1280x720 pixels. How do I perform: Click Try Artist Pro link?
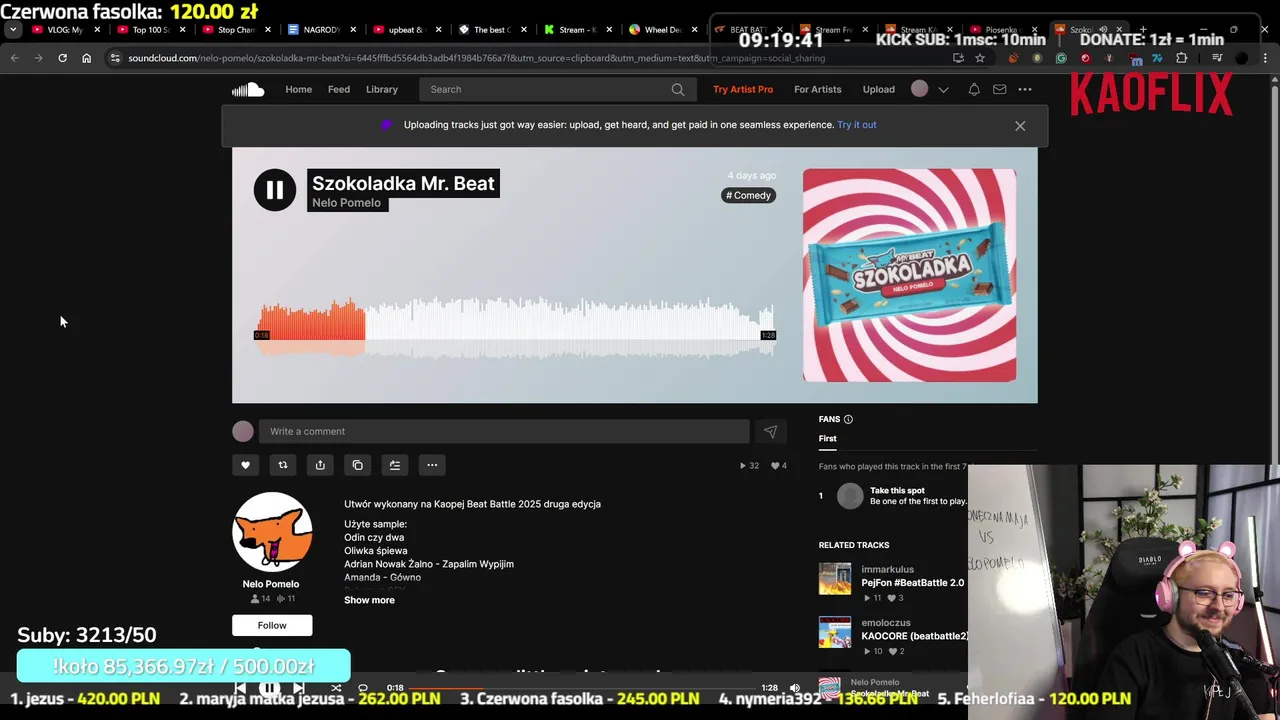pos(743,89)
